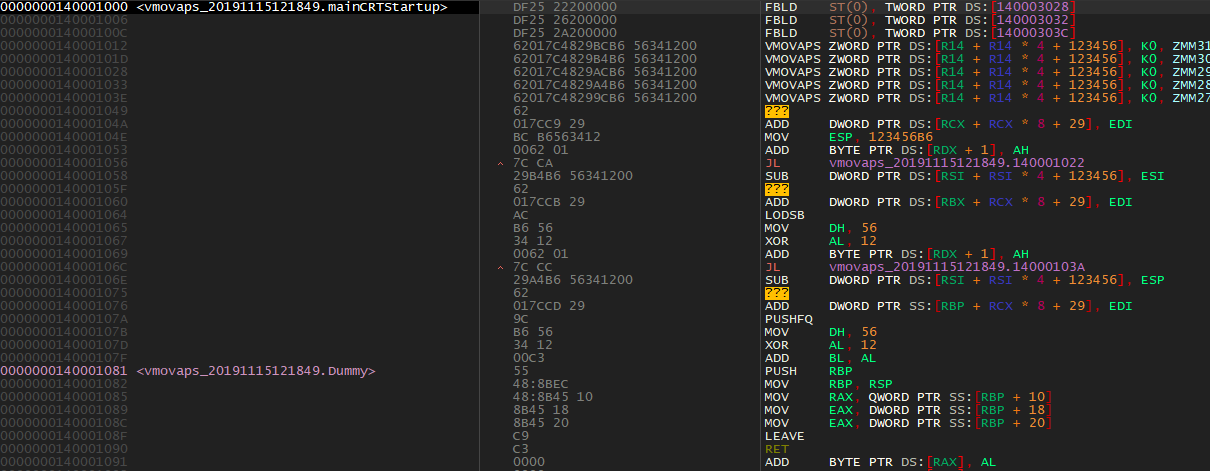Select address 0000000140001091
This screenshot has width=1210, height=471.
coord(64,462)
